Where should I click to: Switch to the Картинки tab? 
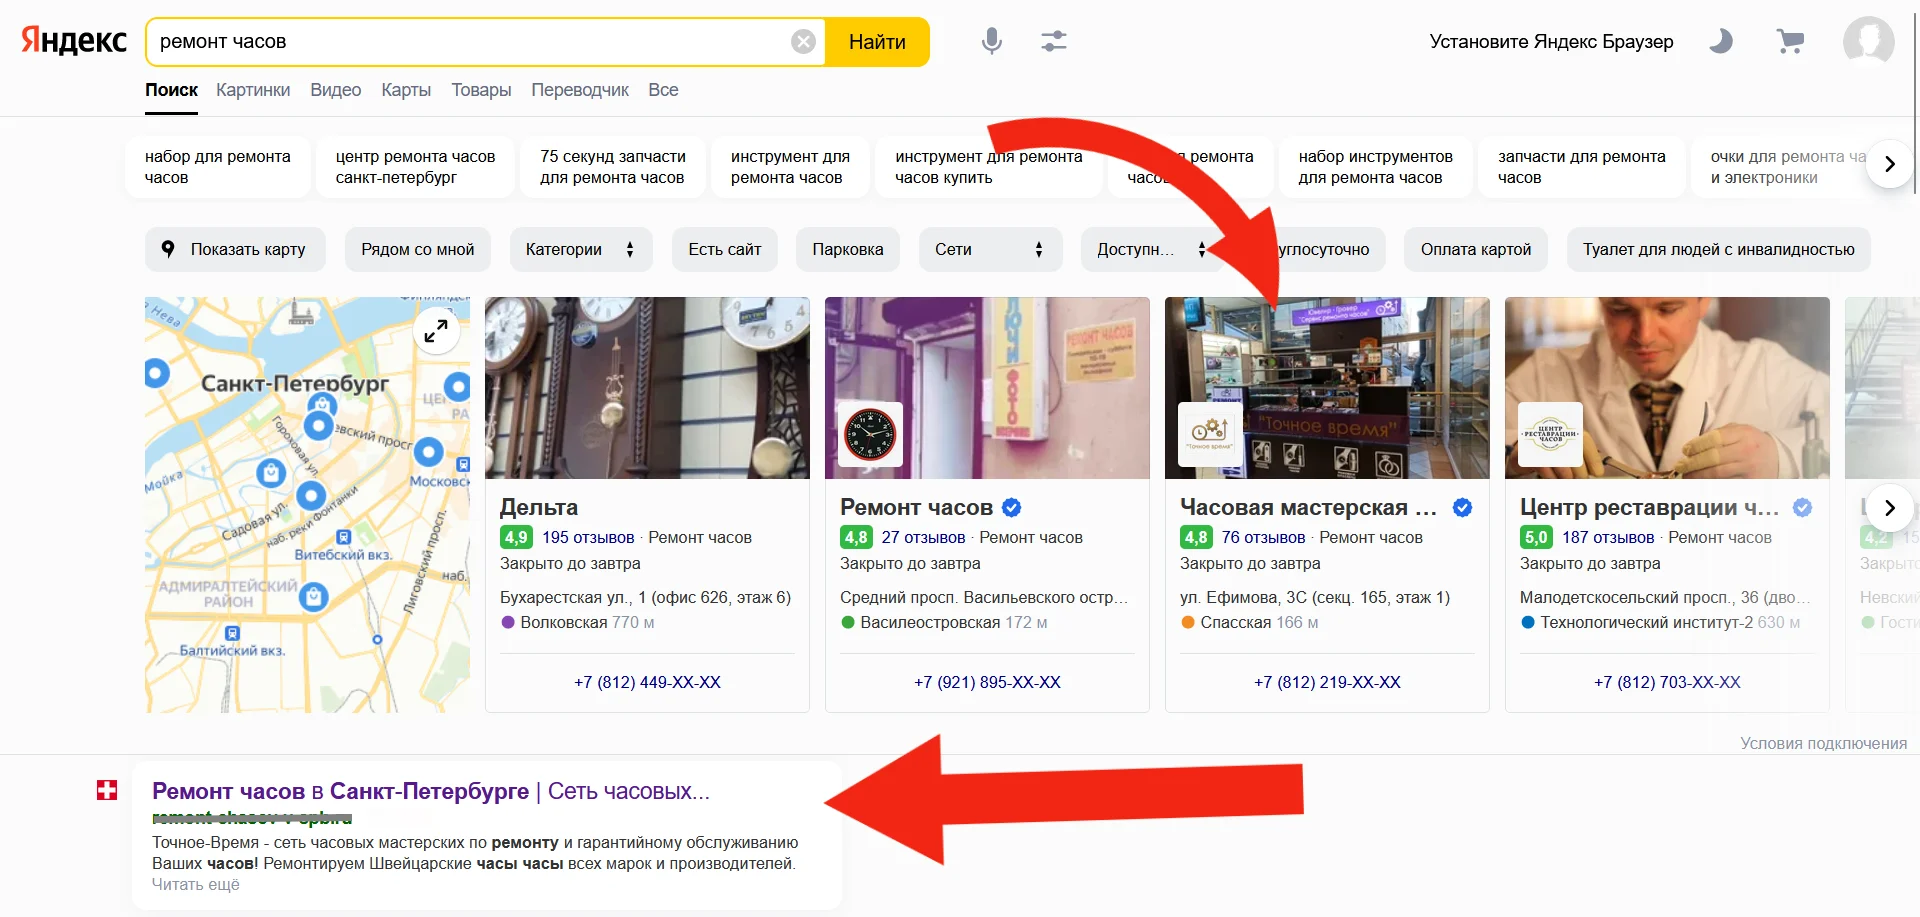253,90
